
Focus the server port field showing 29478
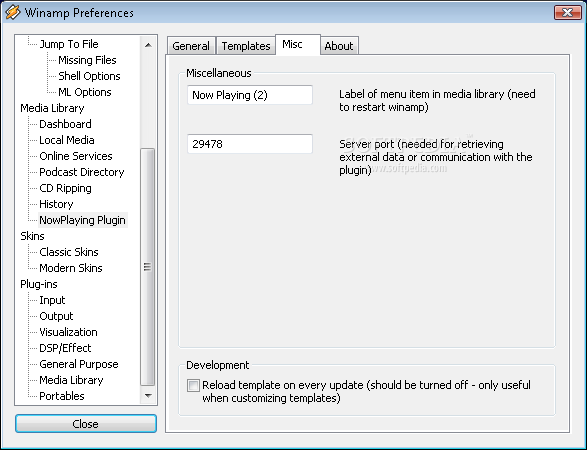[x=250, y=144]
